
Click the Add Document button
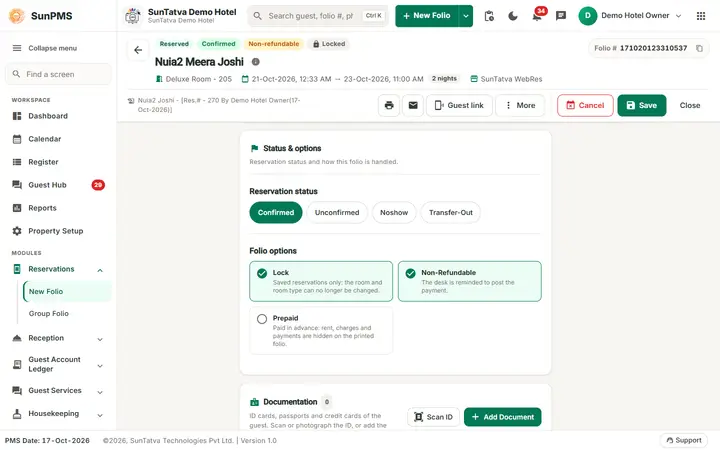click(x=502, y=417)
